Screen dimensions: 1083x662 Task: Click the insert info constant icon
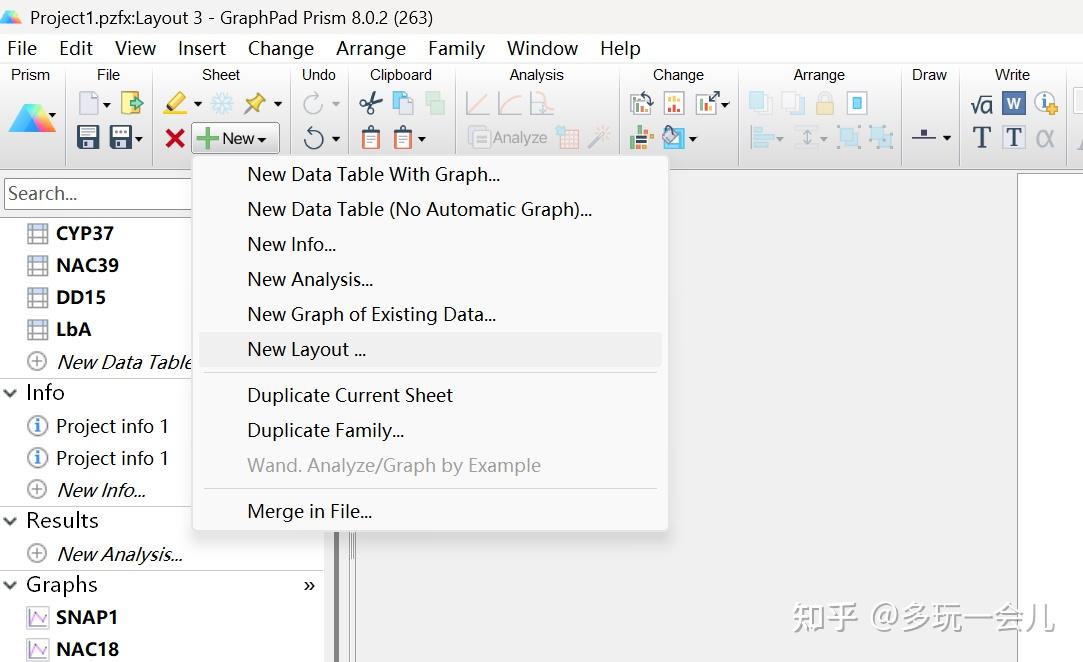(1046, 104)
